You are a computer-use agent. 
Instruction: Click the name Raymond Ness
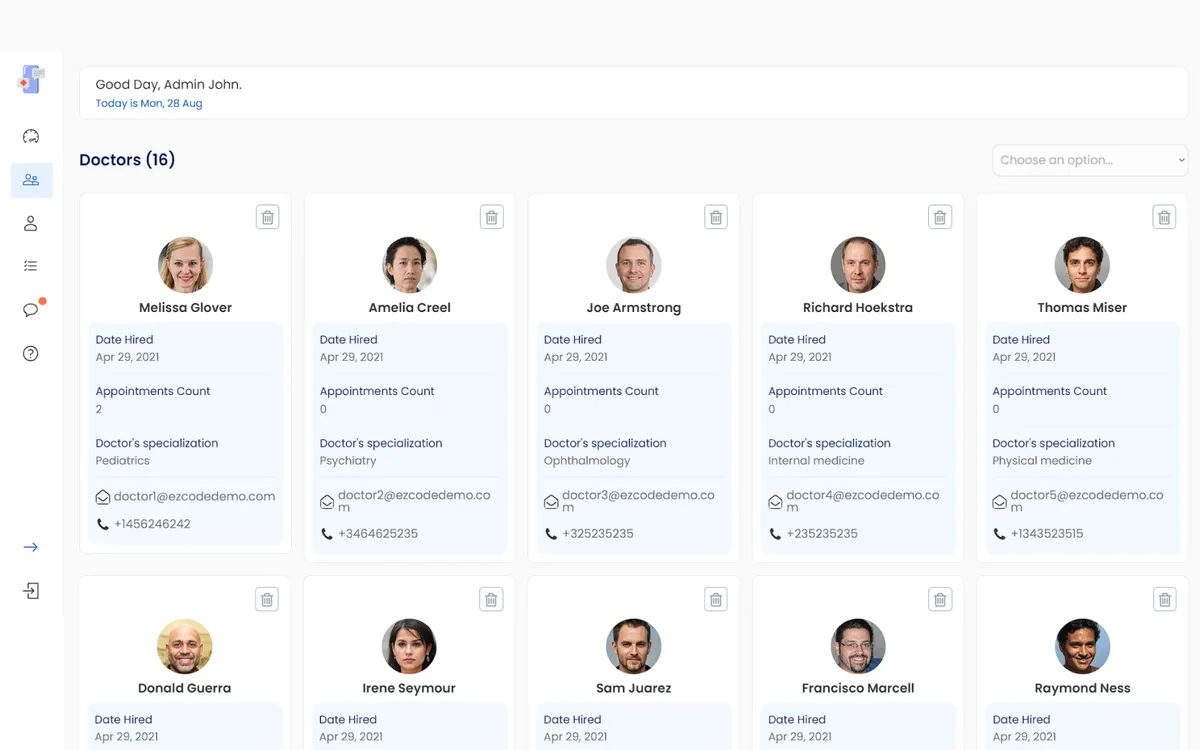tap(1082, 688)
